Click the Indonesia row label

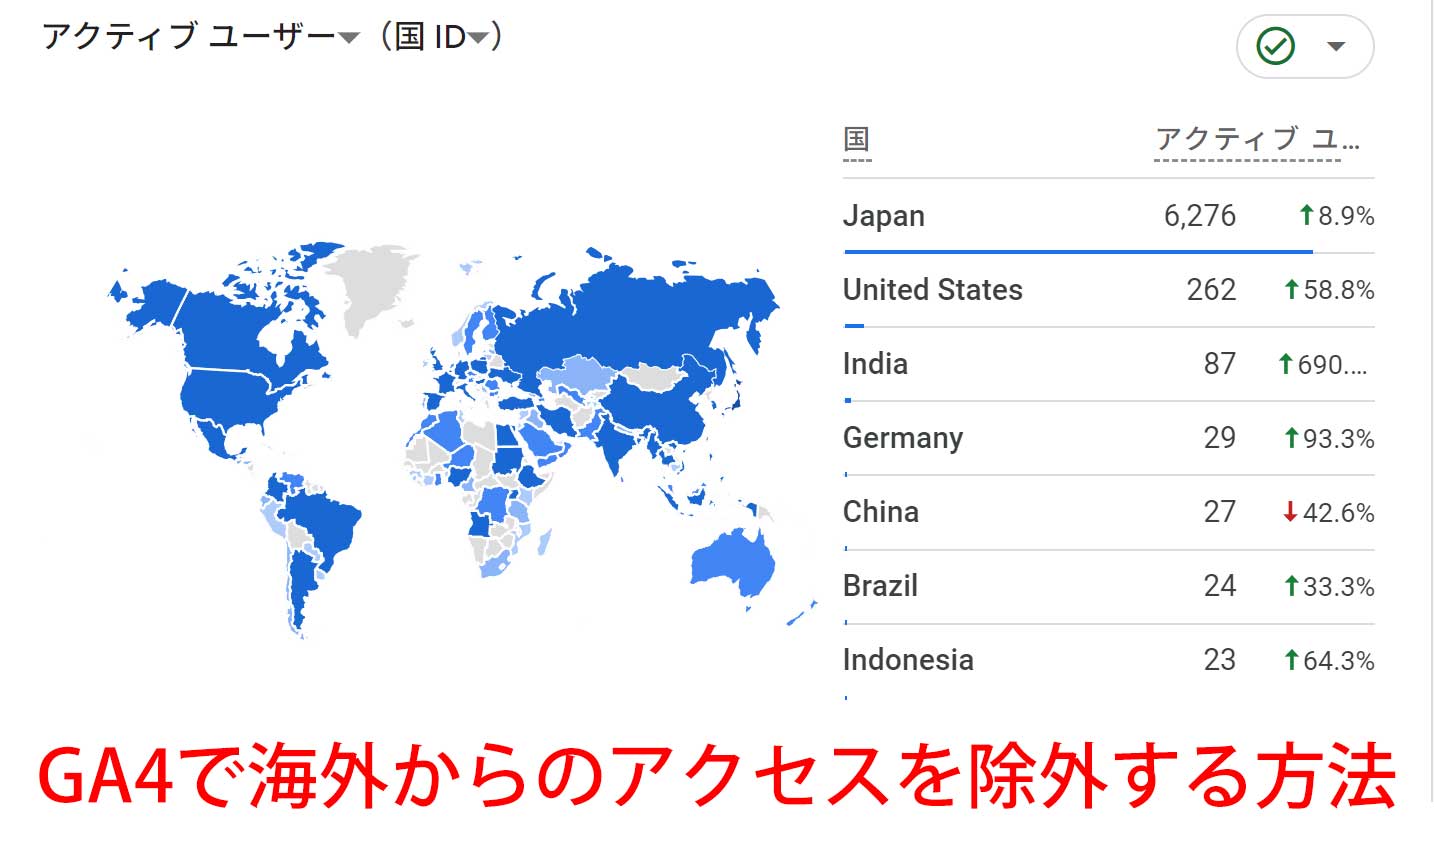pos(907,660)
